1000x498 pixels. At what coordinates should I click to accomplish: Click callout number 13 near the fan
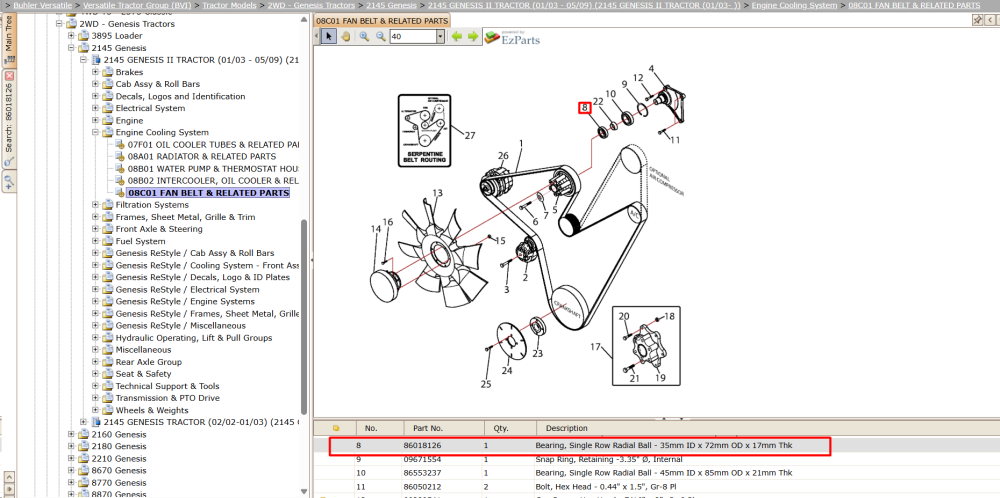437,193
